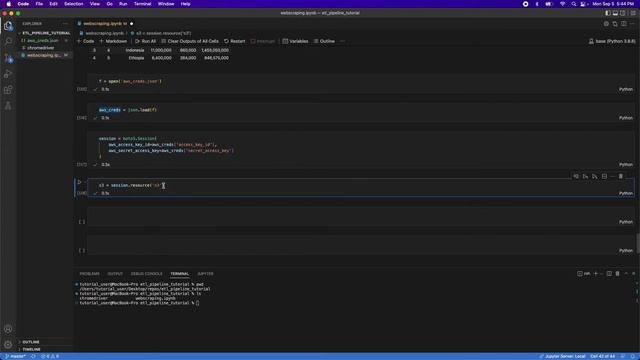Switch to the PROBLEMS tab
640x360 pixels.
(89, 273)
